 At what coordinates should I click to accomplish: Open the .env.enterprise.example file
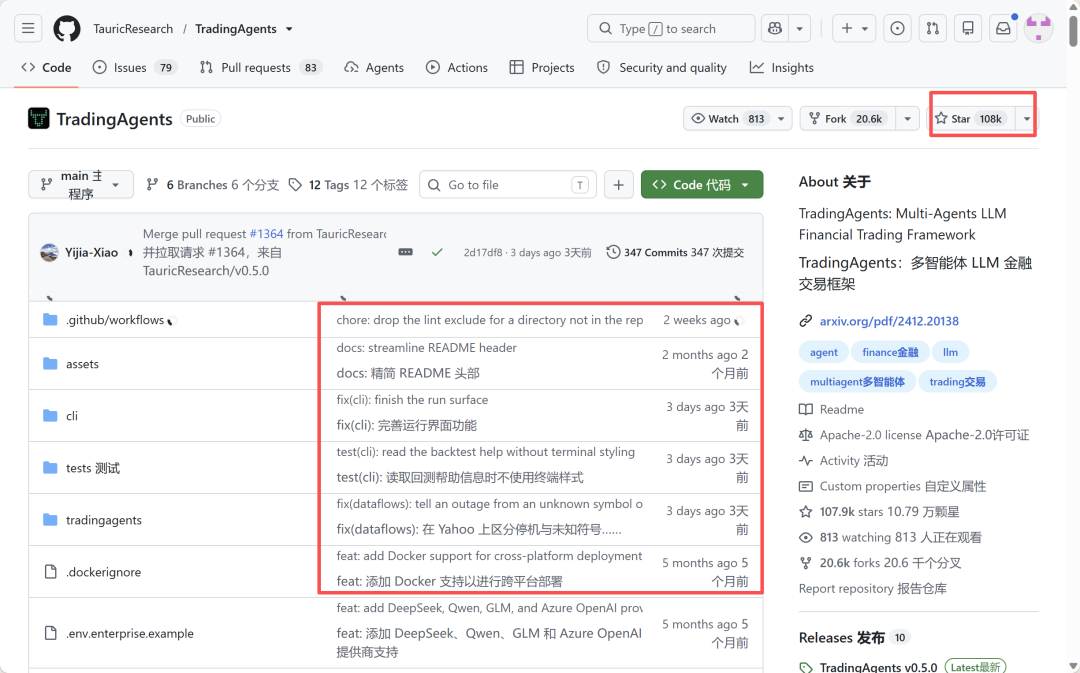pos(129,633)
